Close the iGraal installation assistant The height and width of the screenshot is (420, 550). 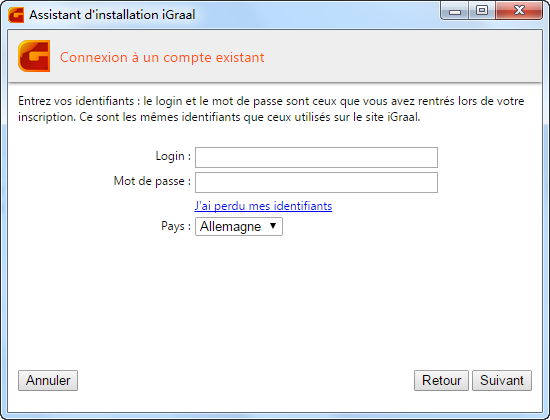click(x=519, y=11)
